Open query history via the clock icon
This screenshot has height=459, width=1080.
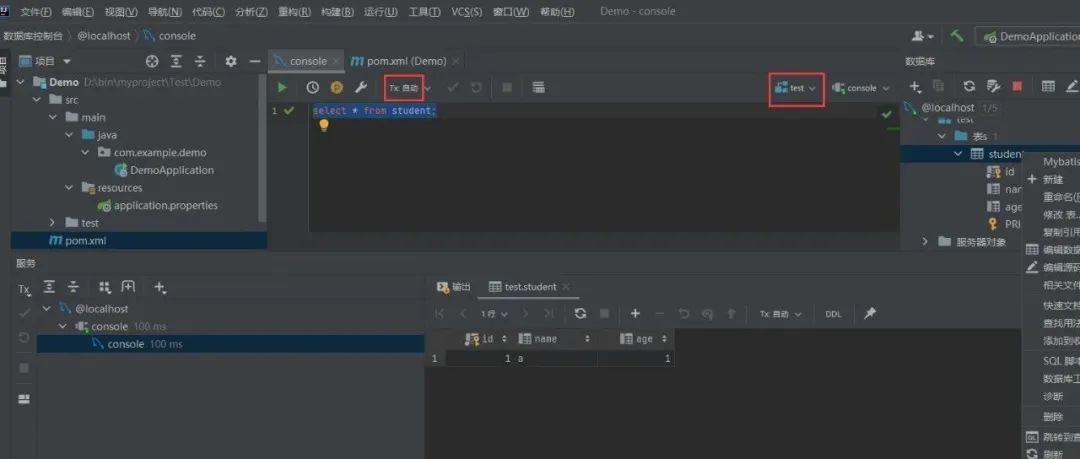pyautogui.click(x=313, y=88)
